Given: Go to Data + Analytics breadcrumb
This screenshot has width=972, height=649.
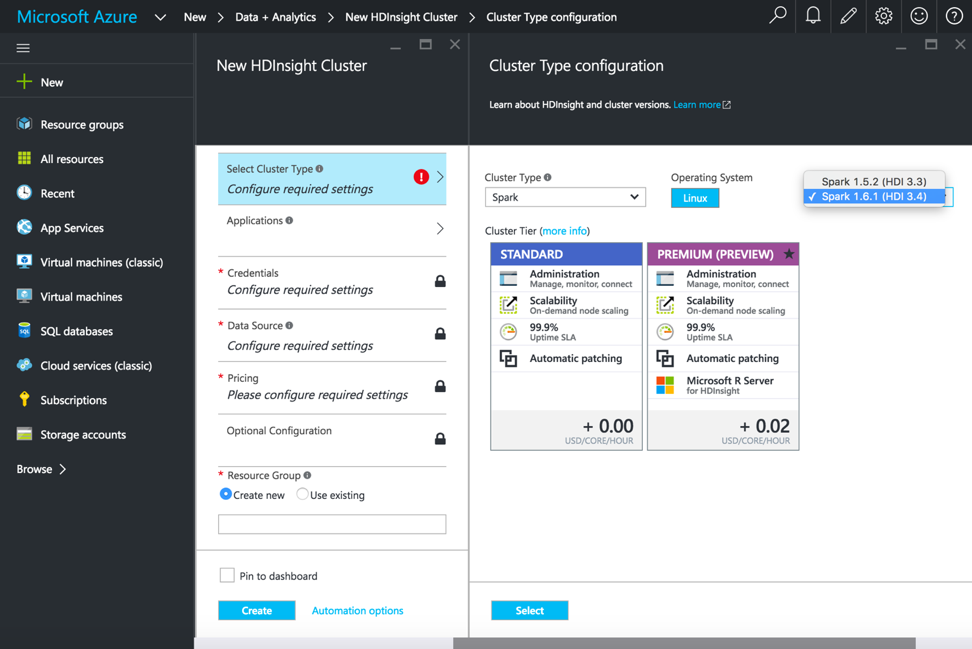Looking at the screenshot, I should [275, 17].
